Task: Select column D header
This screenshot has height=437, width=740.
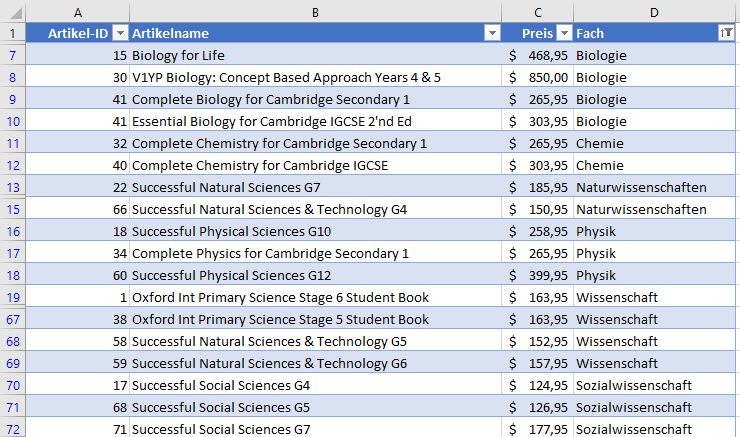Action: (654, 13)
